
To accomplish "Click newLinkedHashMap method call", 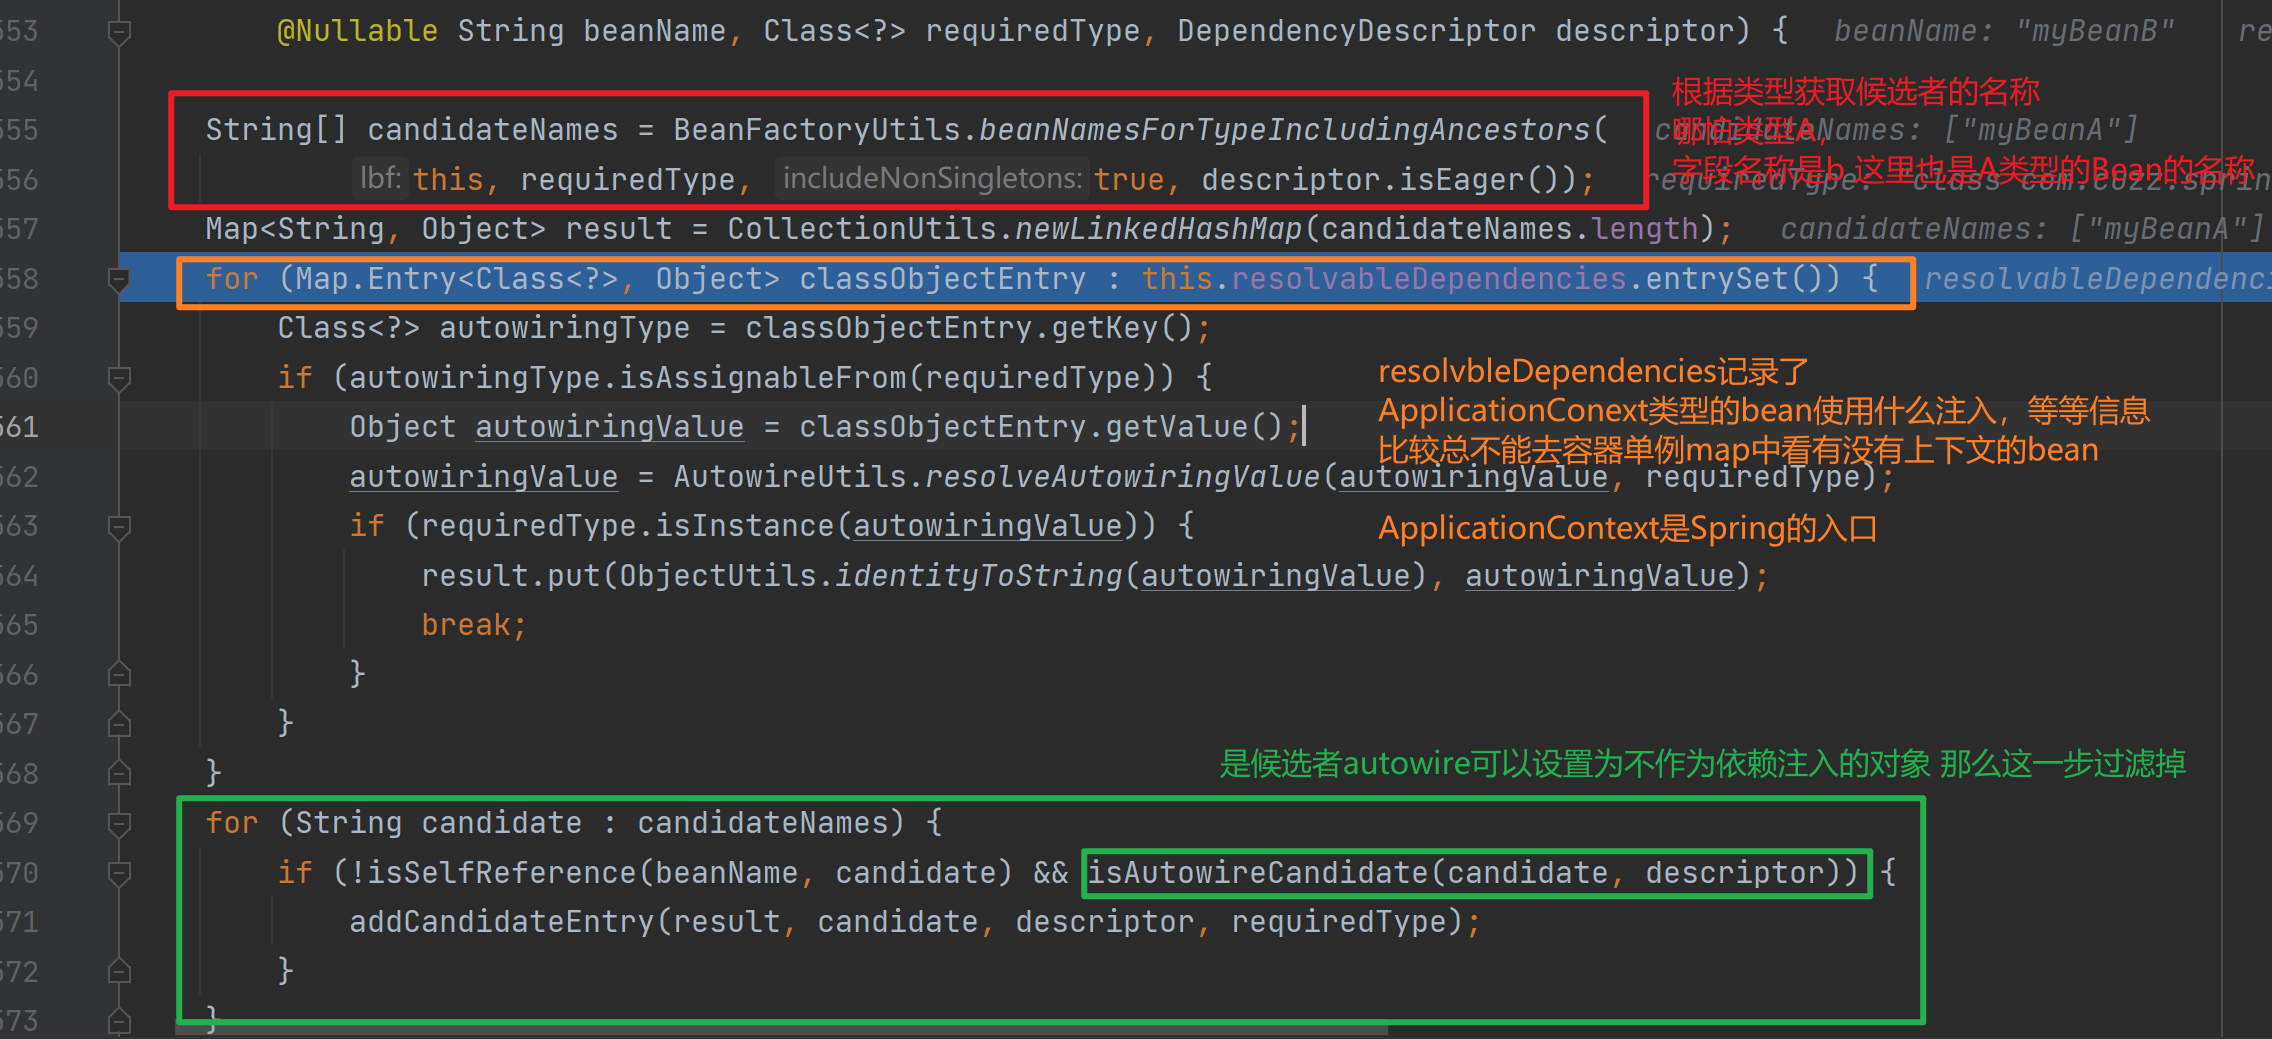I will click(x=1159, y=229).
